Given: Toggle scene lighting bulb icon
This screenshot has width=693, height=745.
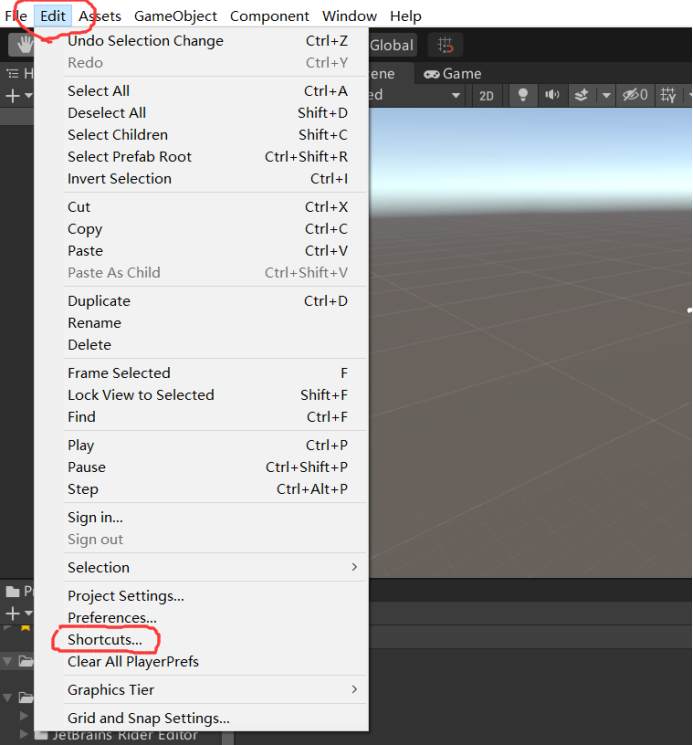Looking at the screenshot, I should click(x=523, y=95).
